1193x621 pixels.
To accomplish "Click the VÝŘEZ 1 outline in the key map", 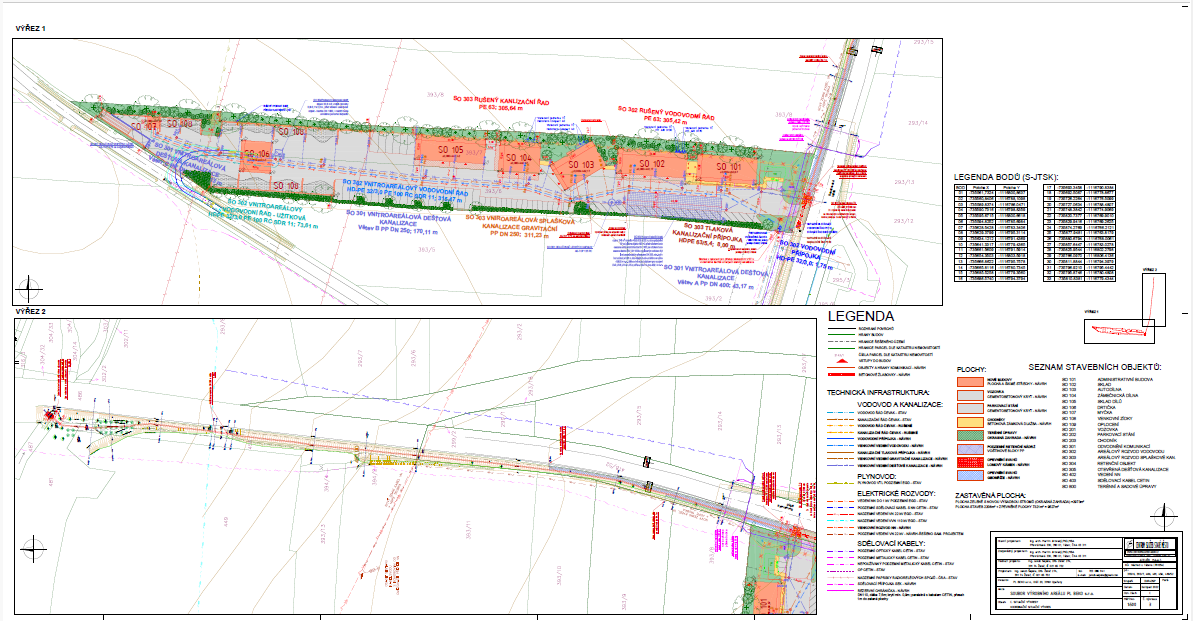I will 1119,330.
